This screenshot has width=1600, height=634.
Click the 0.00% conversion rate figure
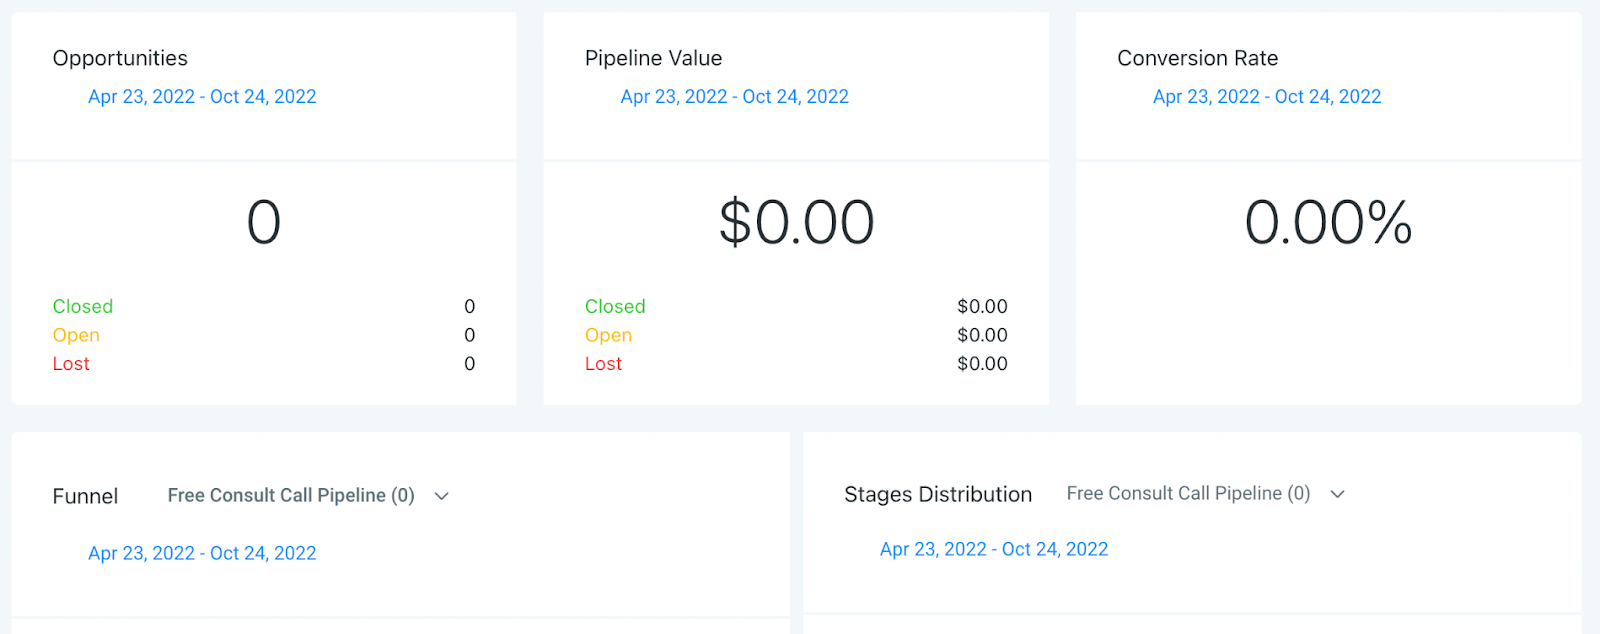1328,222
